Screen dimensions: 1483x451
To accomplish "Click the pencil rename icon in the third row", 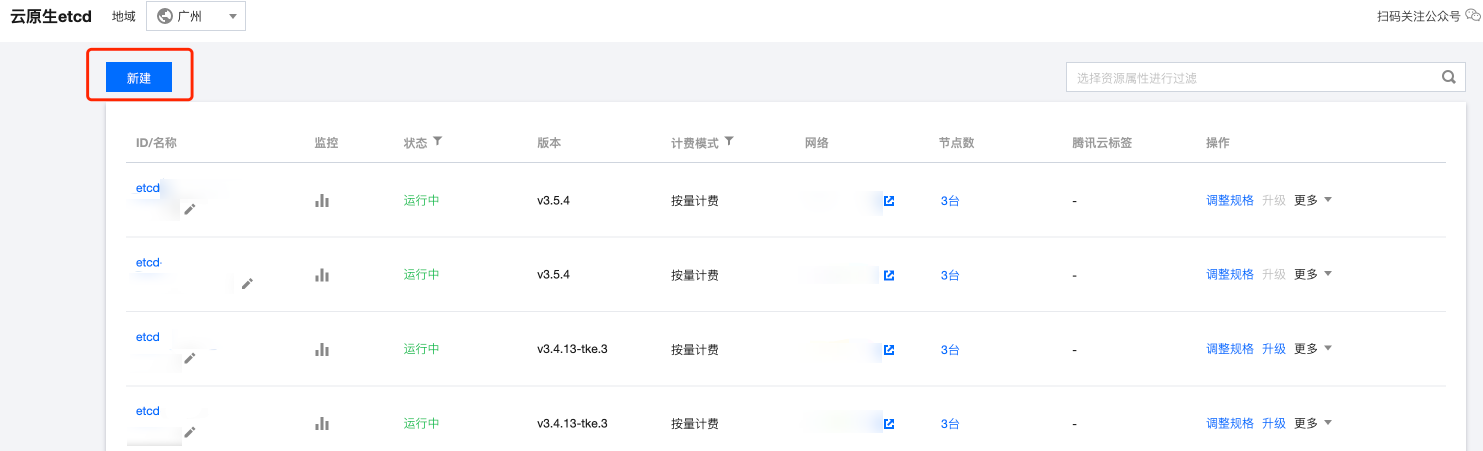I will pyautogui.click(x=189, y=357).
